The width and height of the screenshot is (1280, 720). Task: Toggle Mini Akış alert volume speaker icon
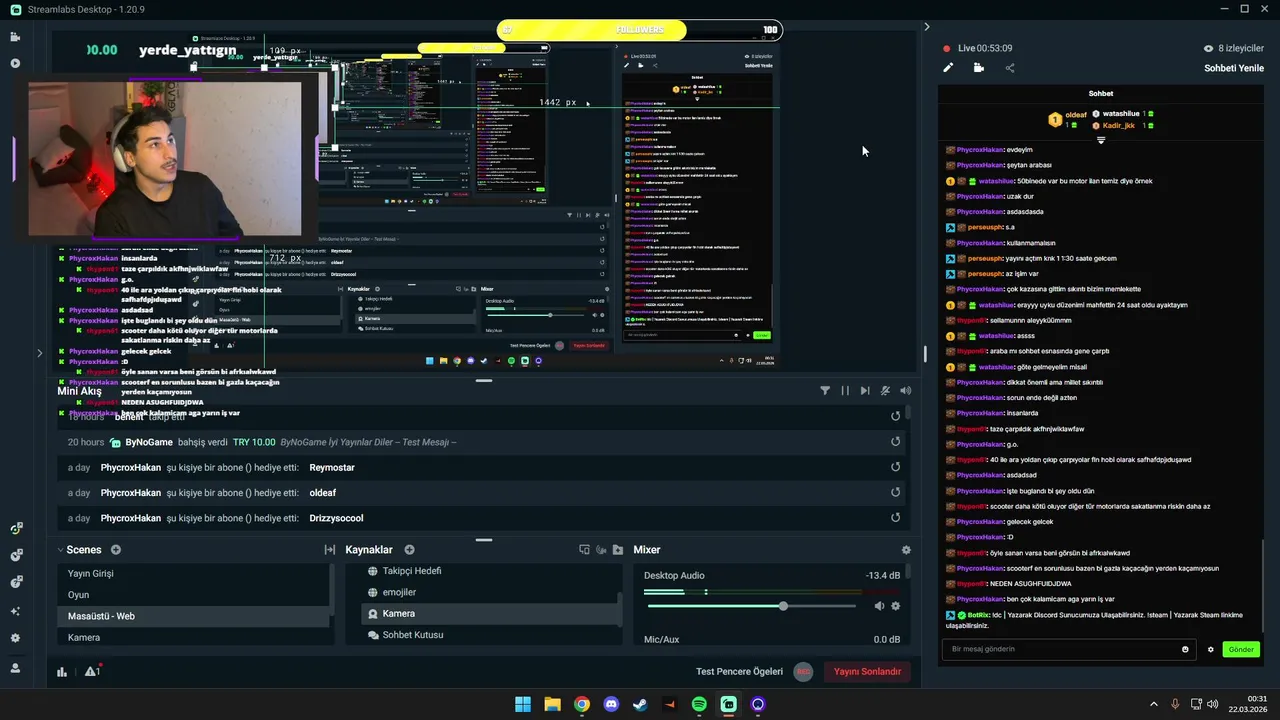(x=905, y=391)
